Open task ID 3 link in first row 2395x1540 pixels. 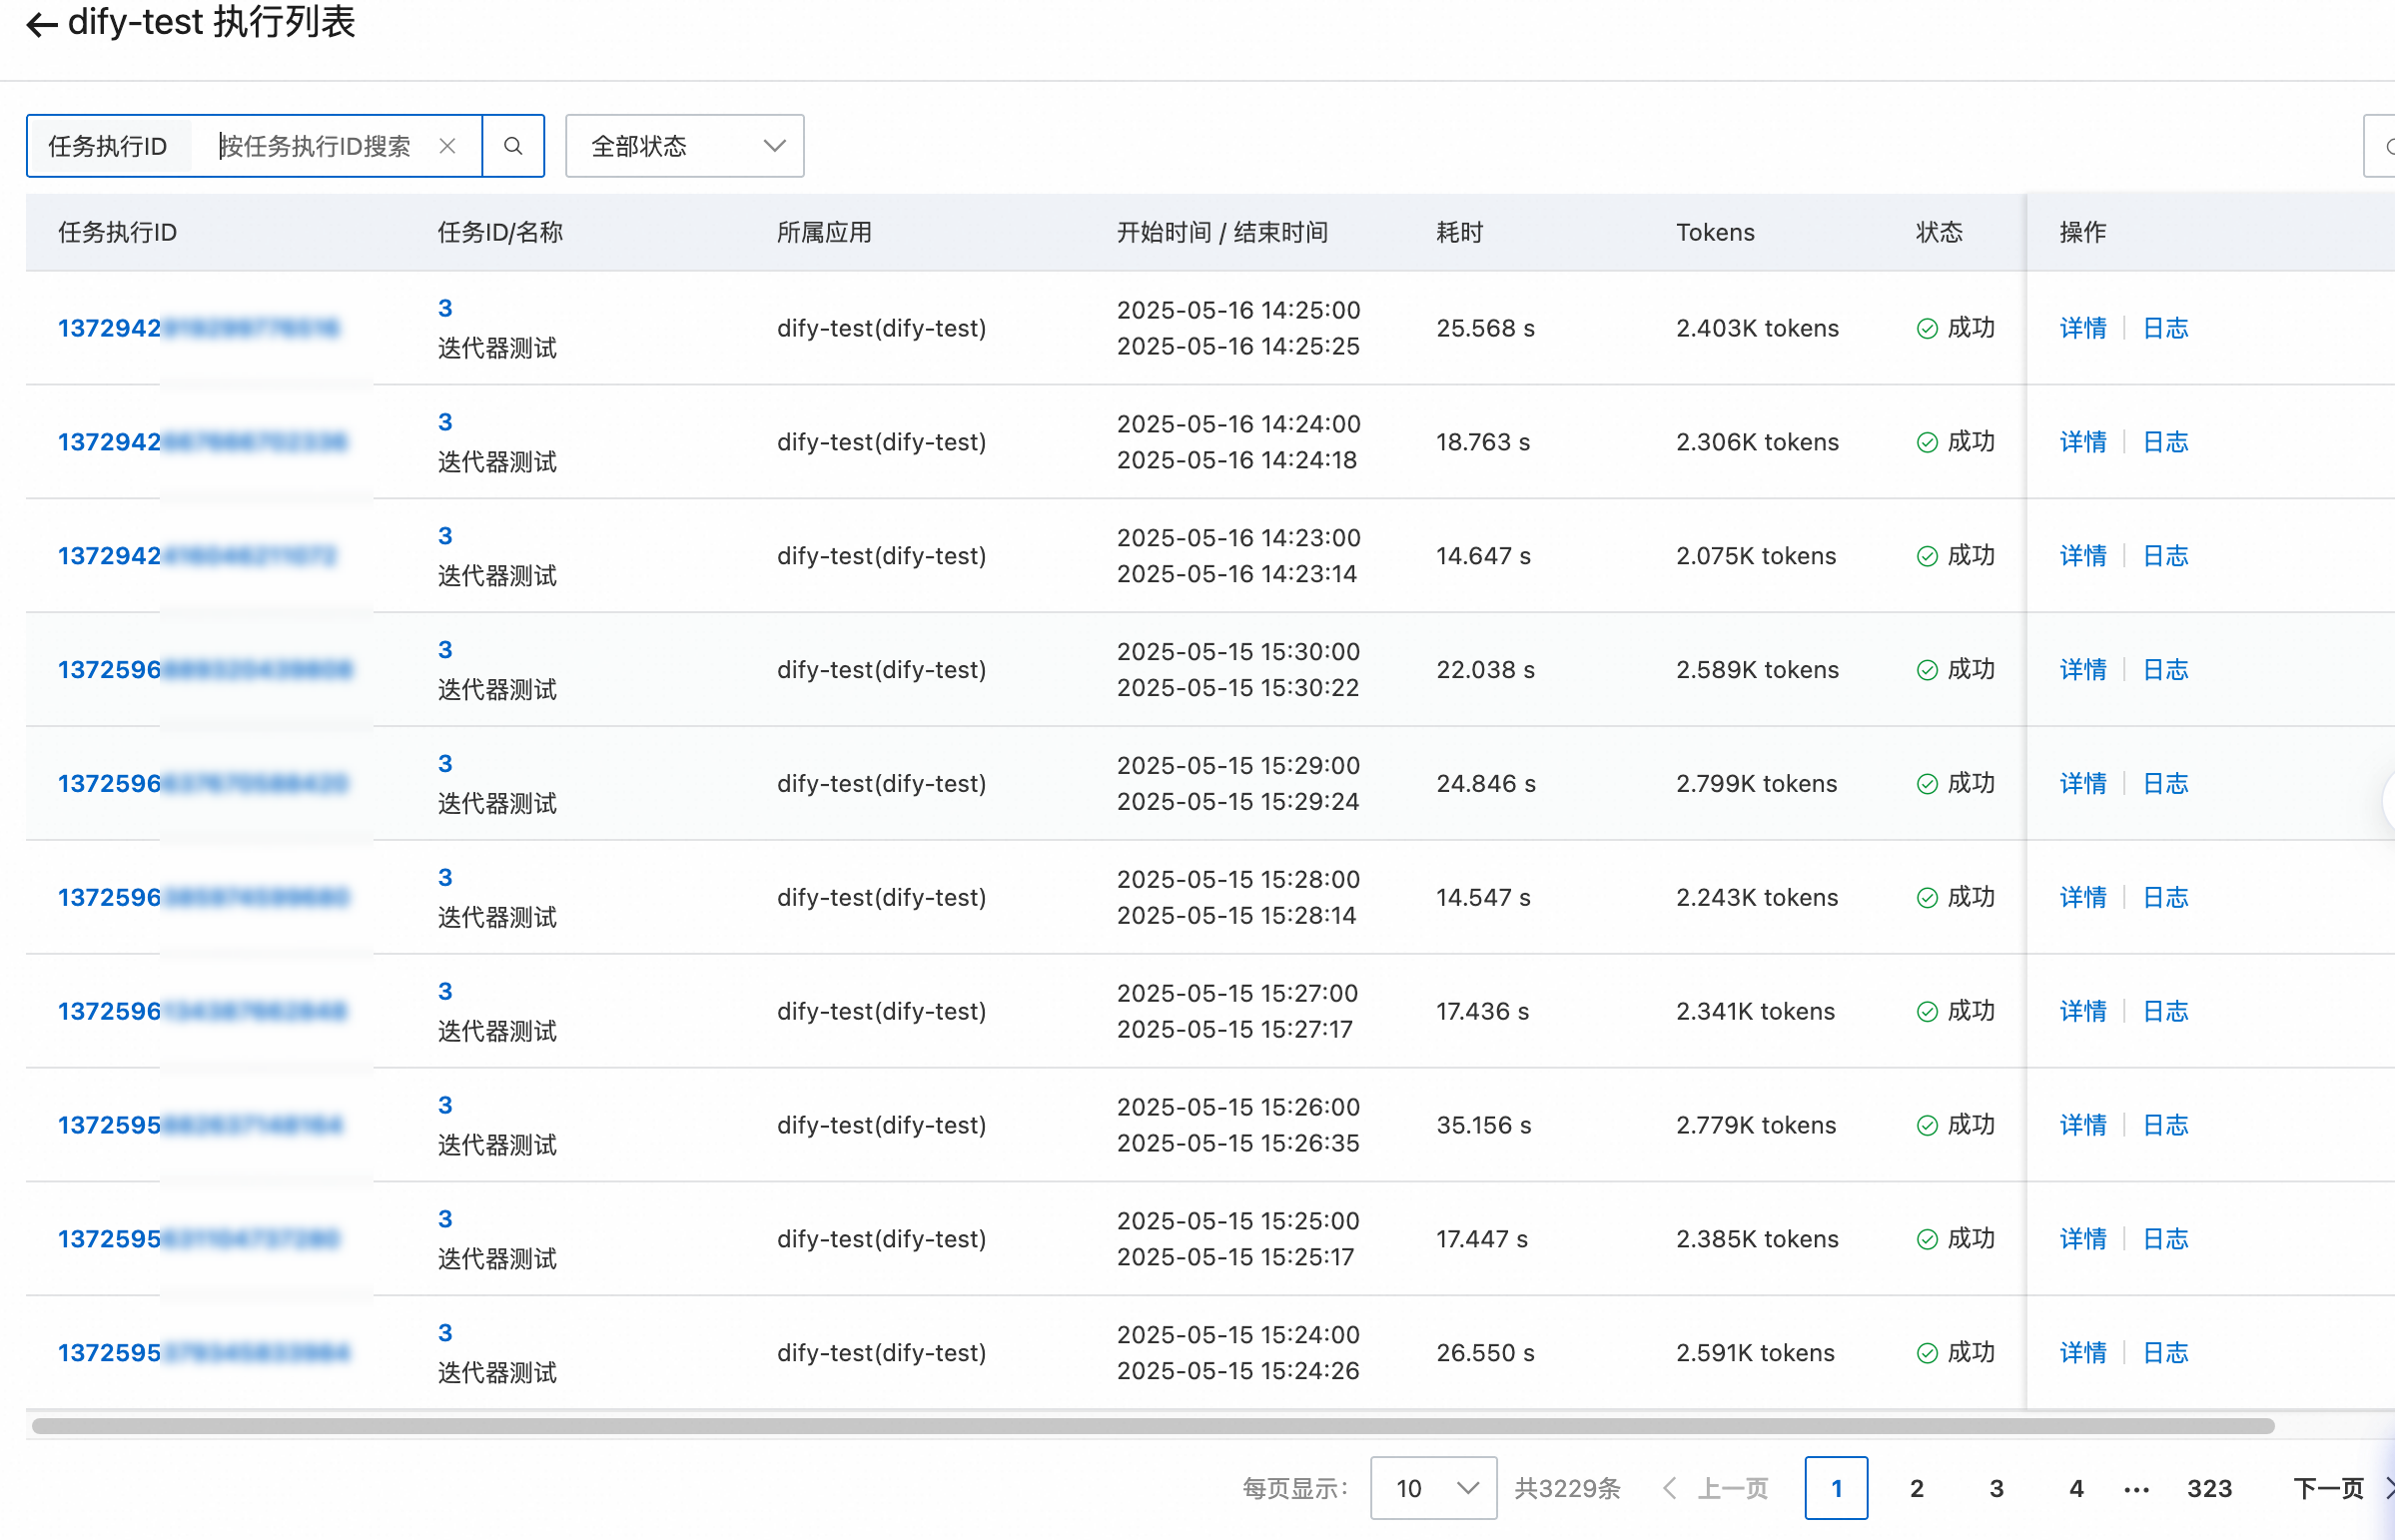pos(445,309)
